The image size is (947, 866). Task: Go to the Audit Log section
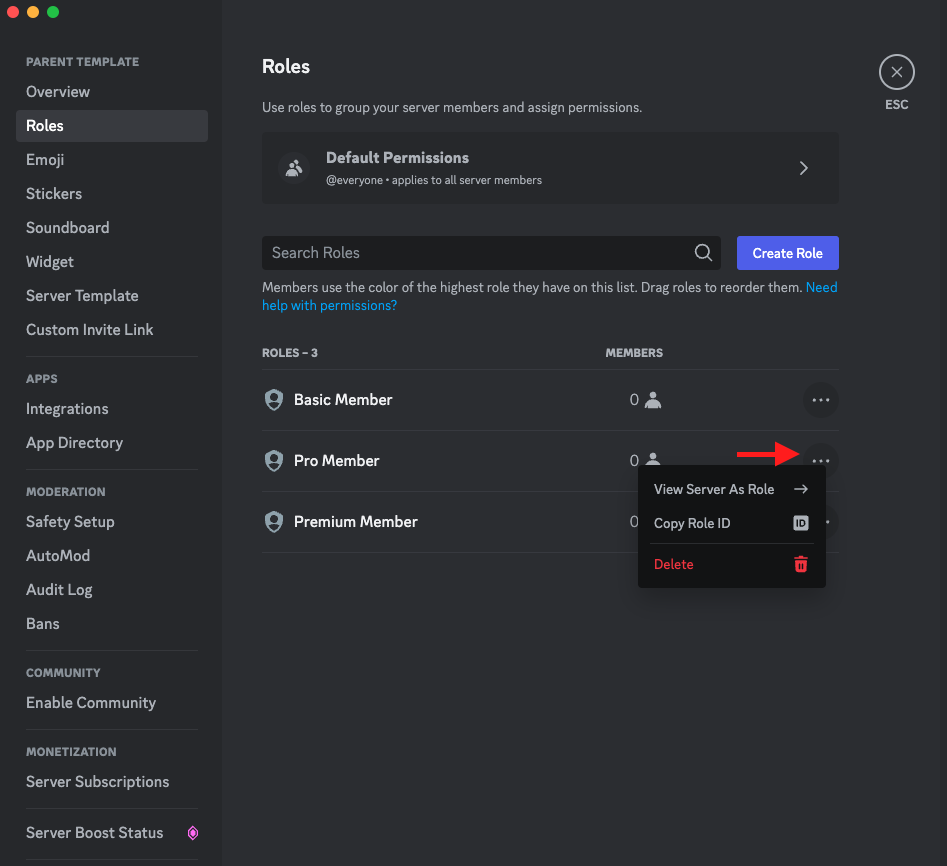coord(59,590)
